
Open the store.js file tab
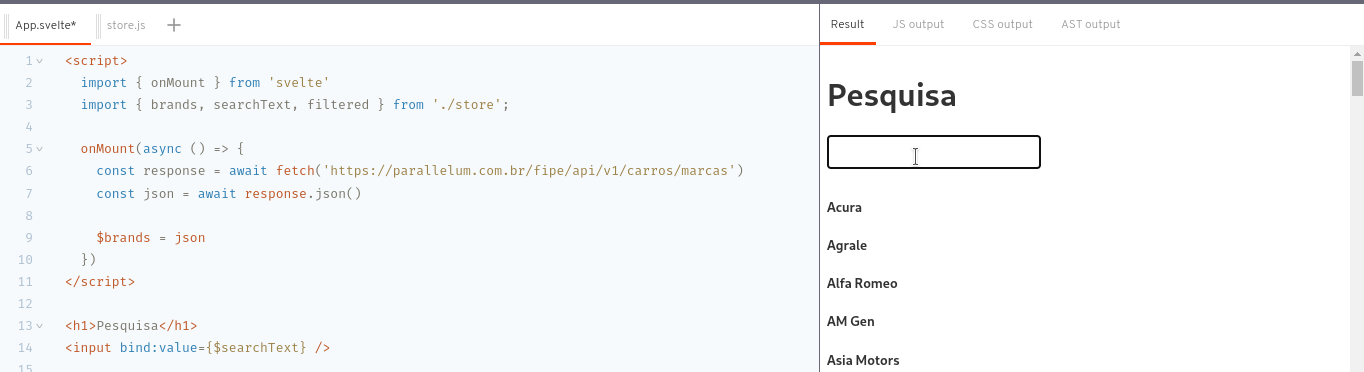coord(126,25)
